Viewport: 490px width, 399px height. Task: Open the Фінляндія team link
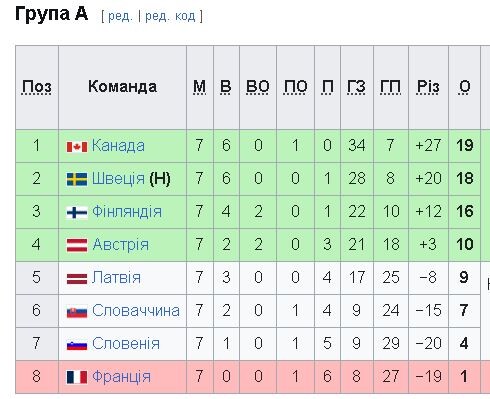127,212
